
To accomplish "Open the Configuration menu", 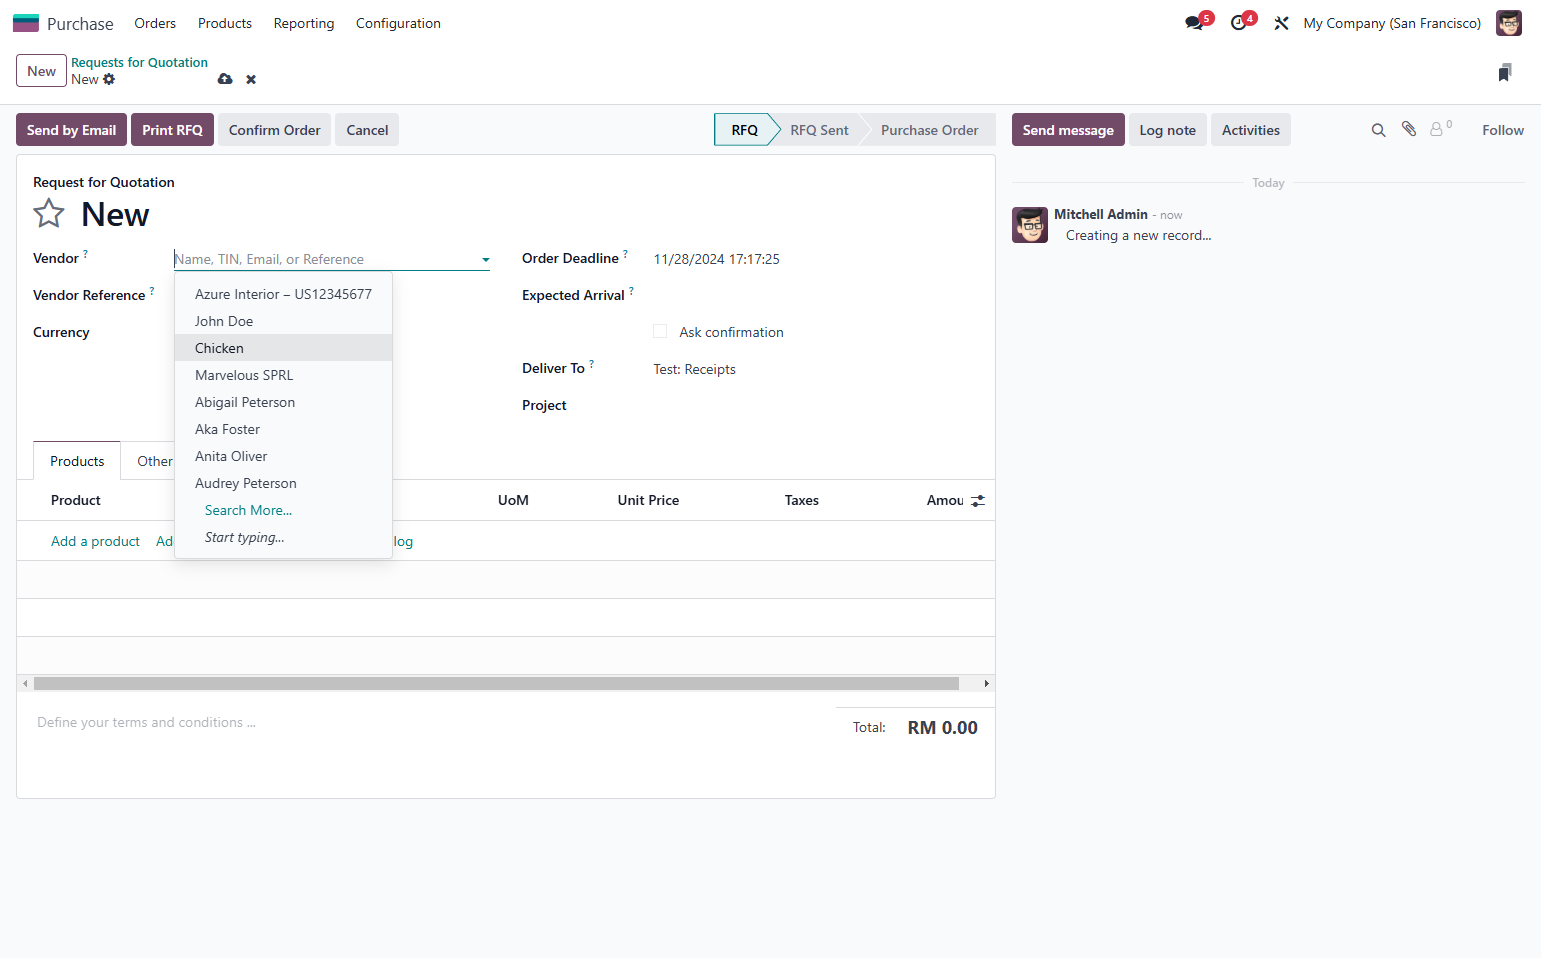I will pos(398,23).
